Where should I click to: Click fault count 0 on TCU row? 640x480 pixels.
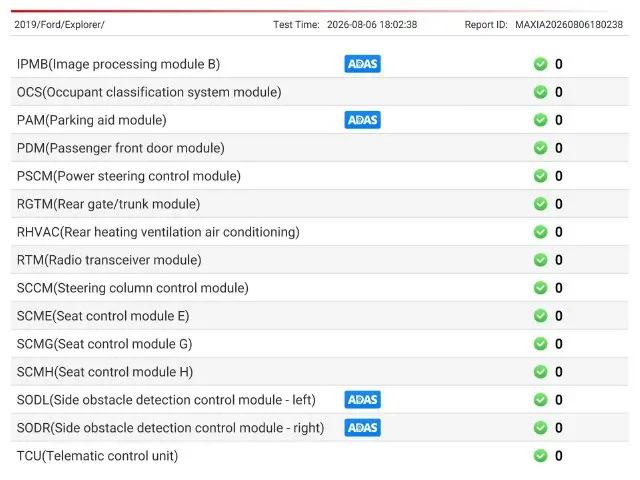point(559,456)
